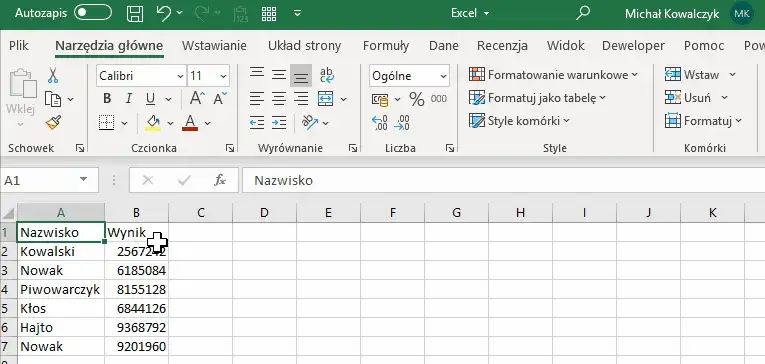
Task: Center text horizontally icon
Action: [279, 99]
